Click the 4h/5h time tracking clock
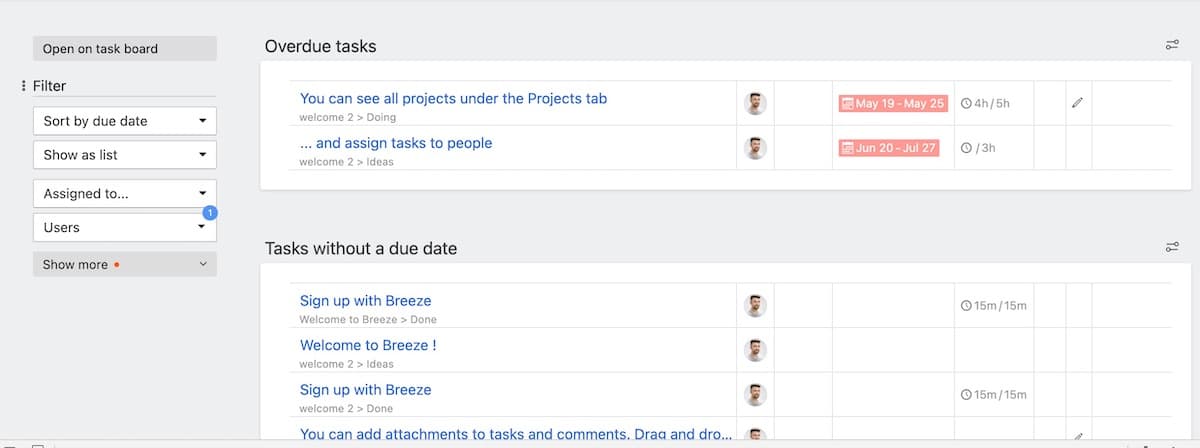The width and height of the screenshot is (1200, 448). pos(985,103)
